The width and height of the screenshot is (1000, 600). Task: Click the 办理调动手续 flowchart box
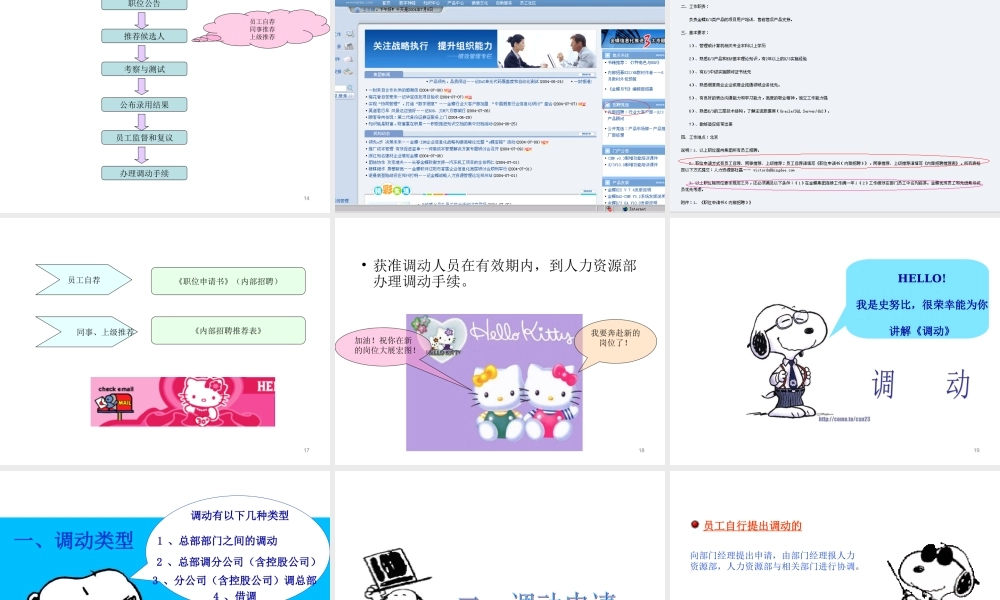144,173
